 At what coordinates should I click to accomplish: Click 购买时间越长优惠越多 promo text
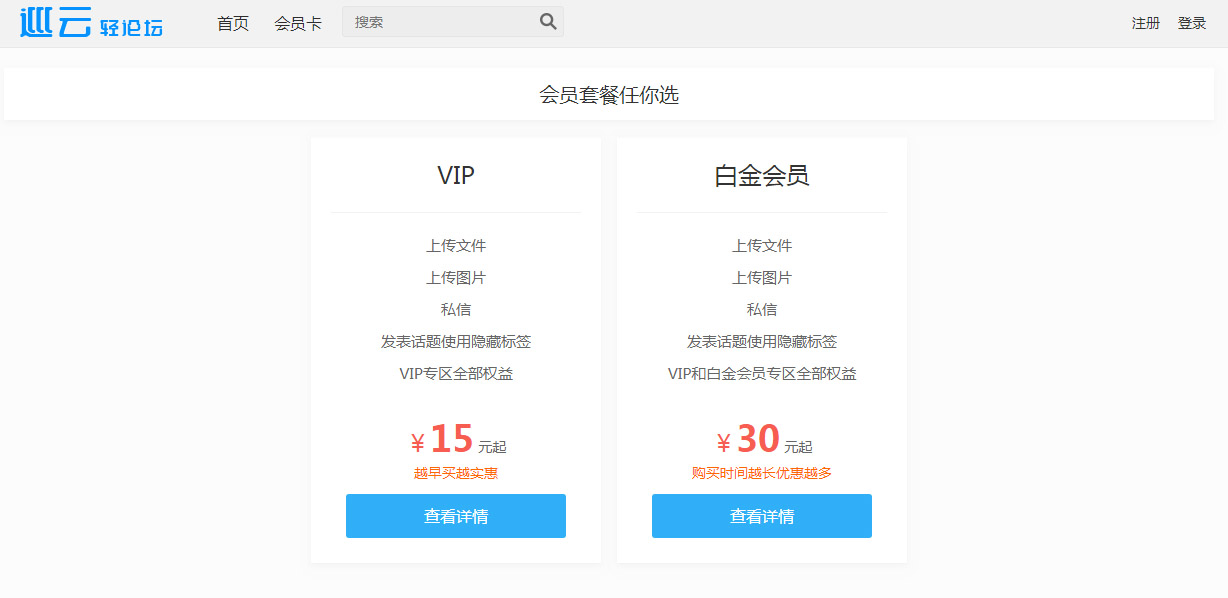click(762, 473)
